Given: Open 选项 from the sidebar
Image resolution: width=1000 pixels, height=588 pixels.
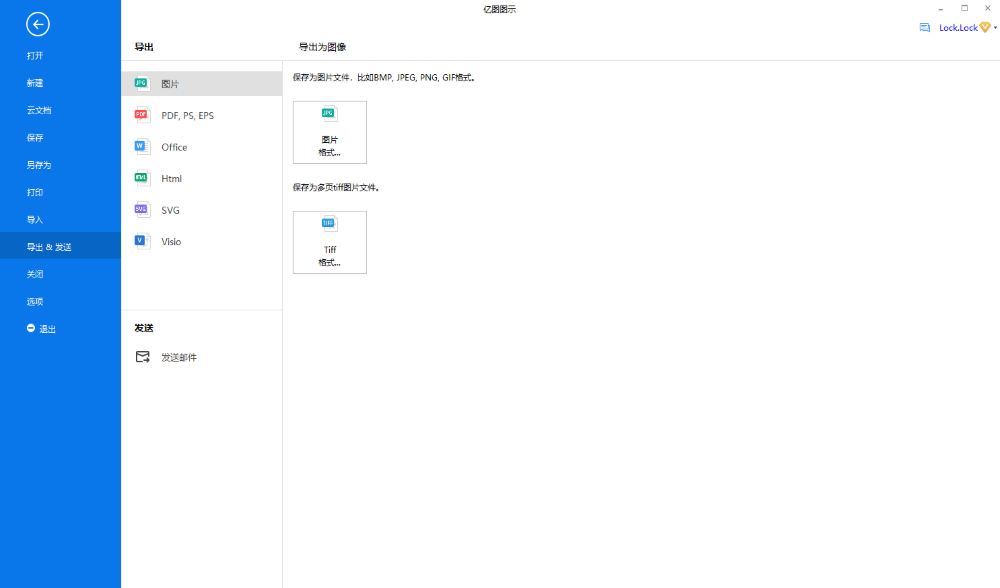Looking at the screenshot, I should click(x=35, y=301).
